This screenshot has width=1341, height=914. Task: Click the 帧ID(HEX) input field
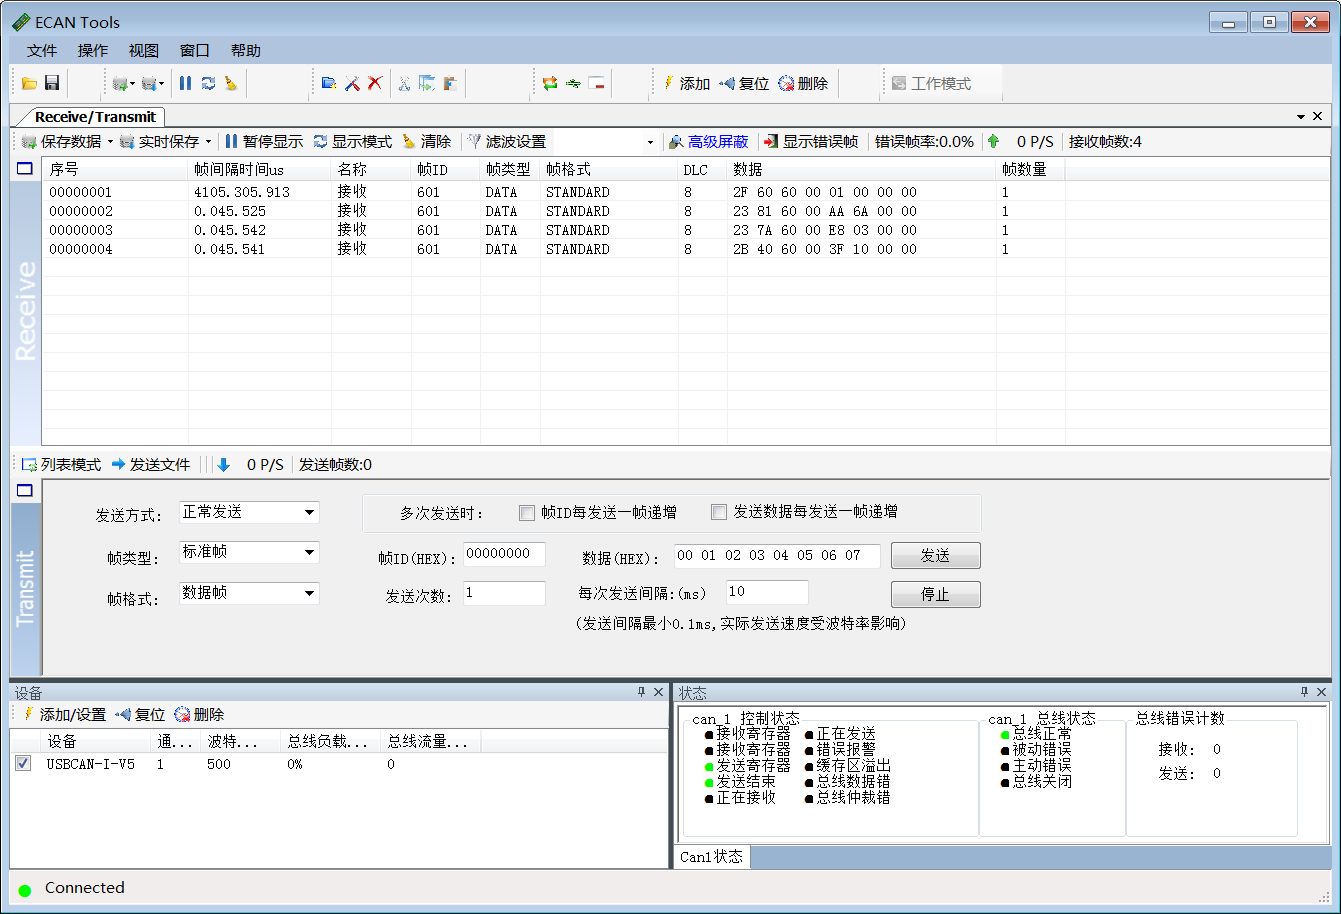pos(504,555)
